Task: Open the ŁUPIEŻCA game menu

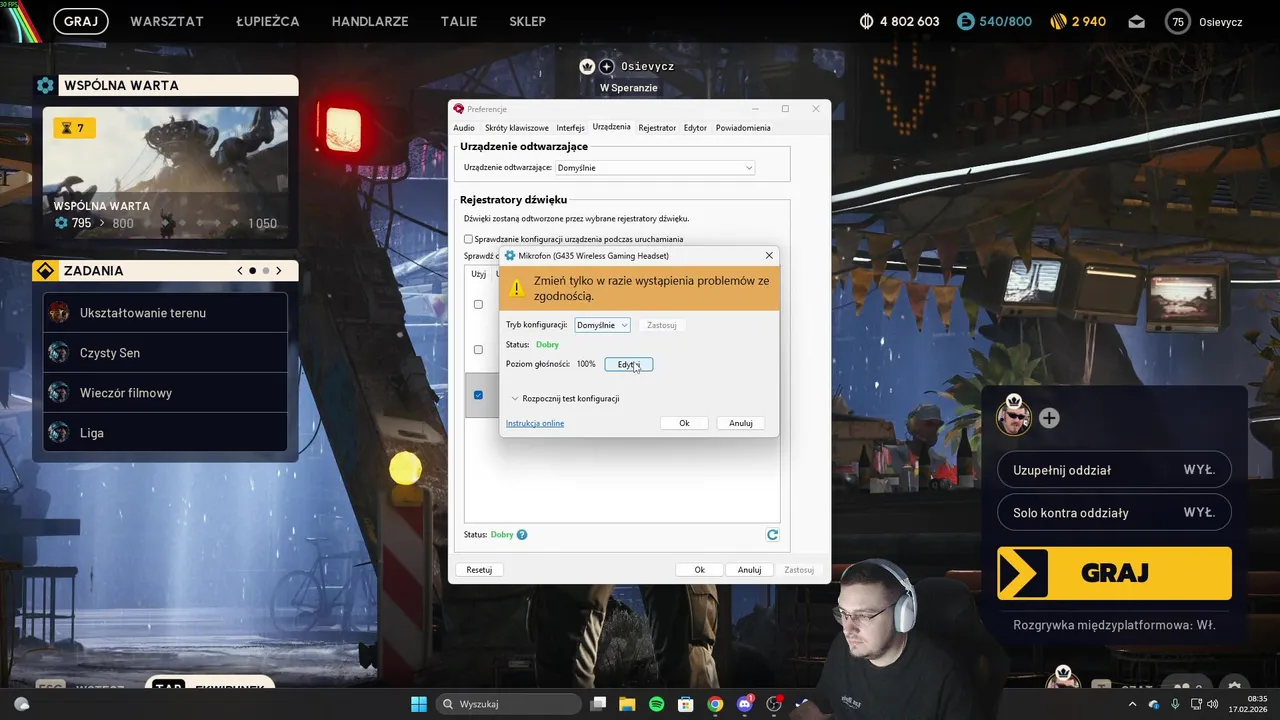Action: [x=268, y=21]
